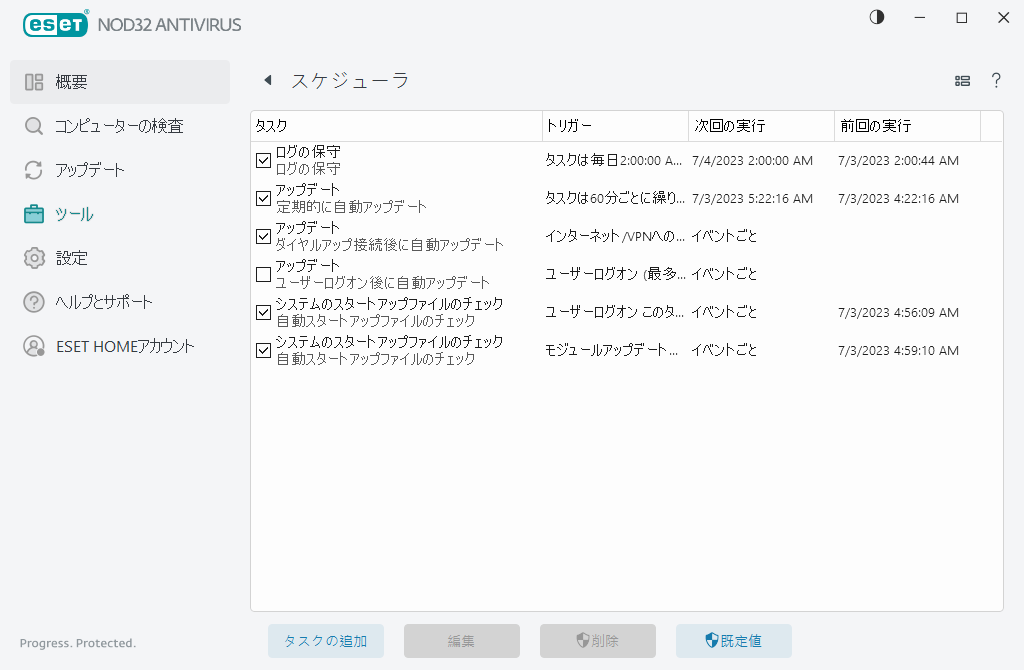This screenshot has width=1024, height=670.
Task: Click the ESET logo in the top corner
Action: point(55,24)
